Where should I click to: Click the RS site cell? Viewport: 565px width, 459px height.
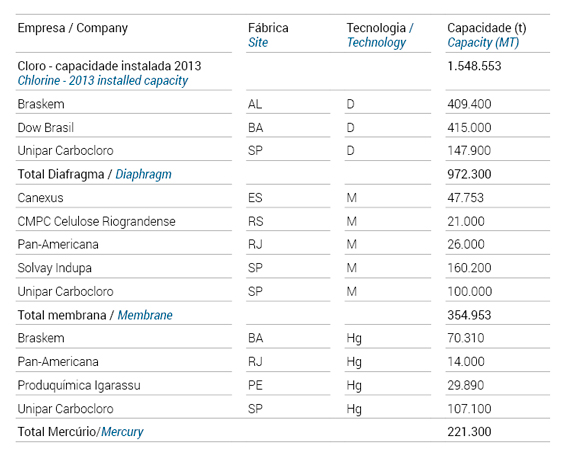tap(255, 221)
